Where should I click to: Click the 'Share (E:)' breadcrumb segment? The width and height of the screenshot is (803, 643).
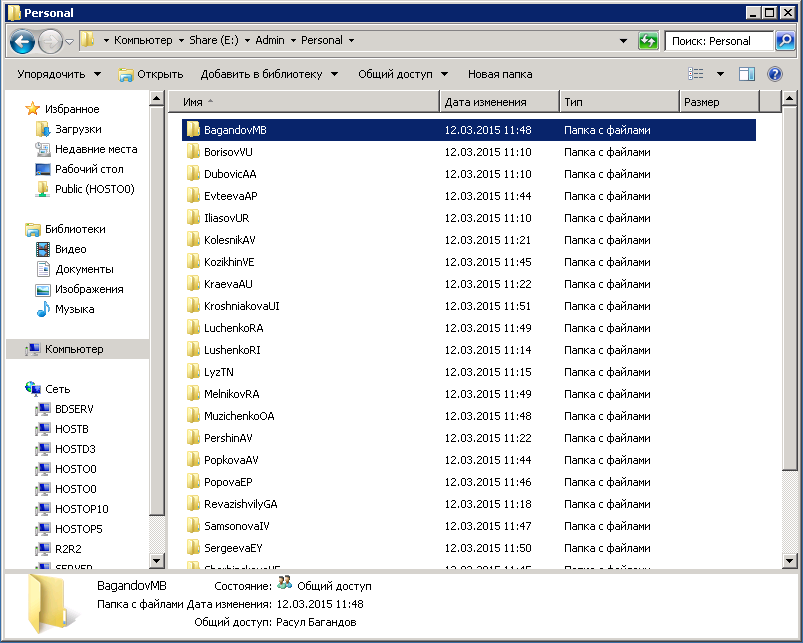point(214,40)
